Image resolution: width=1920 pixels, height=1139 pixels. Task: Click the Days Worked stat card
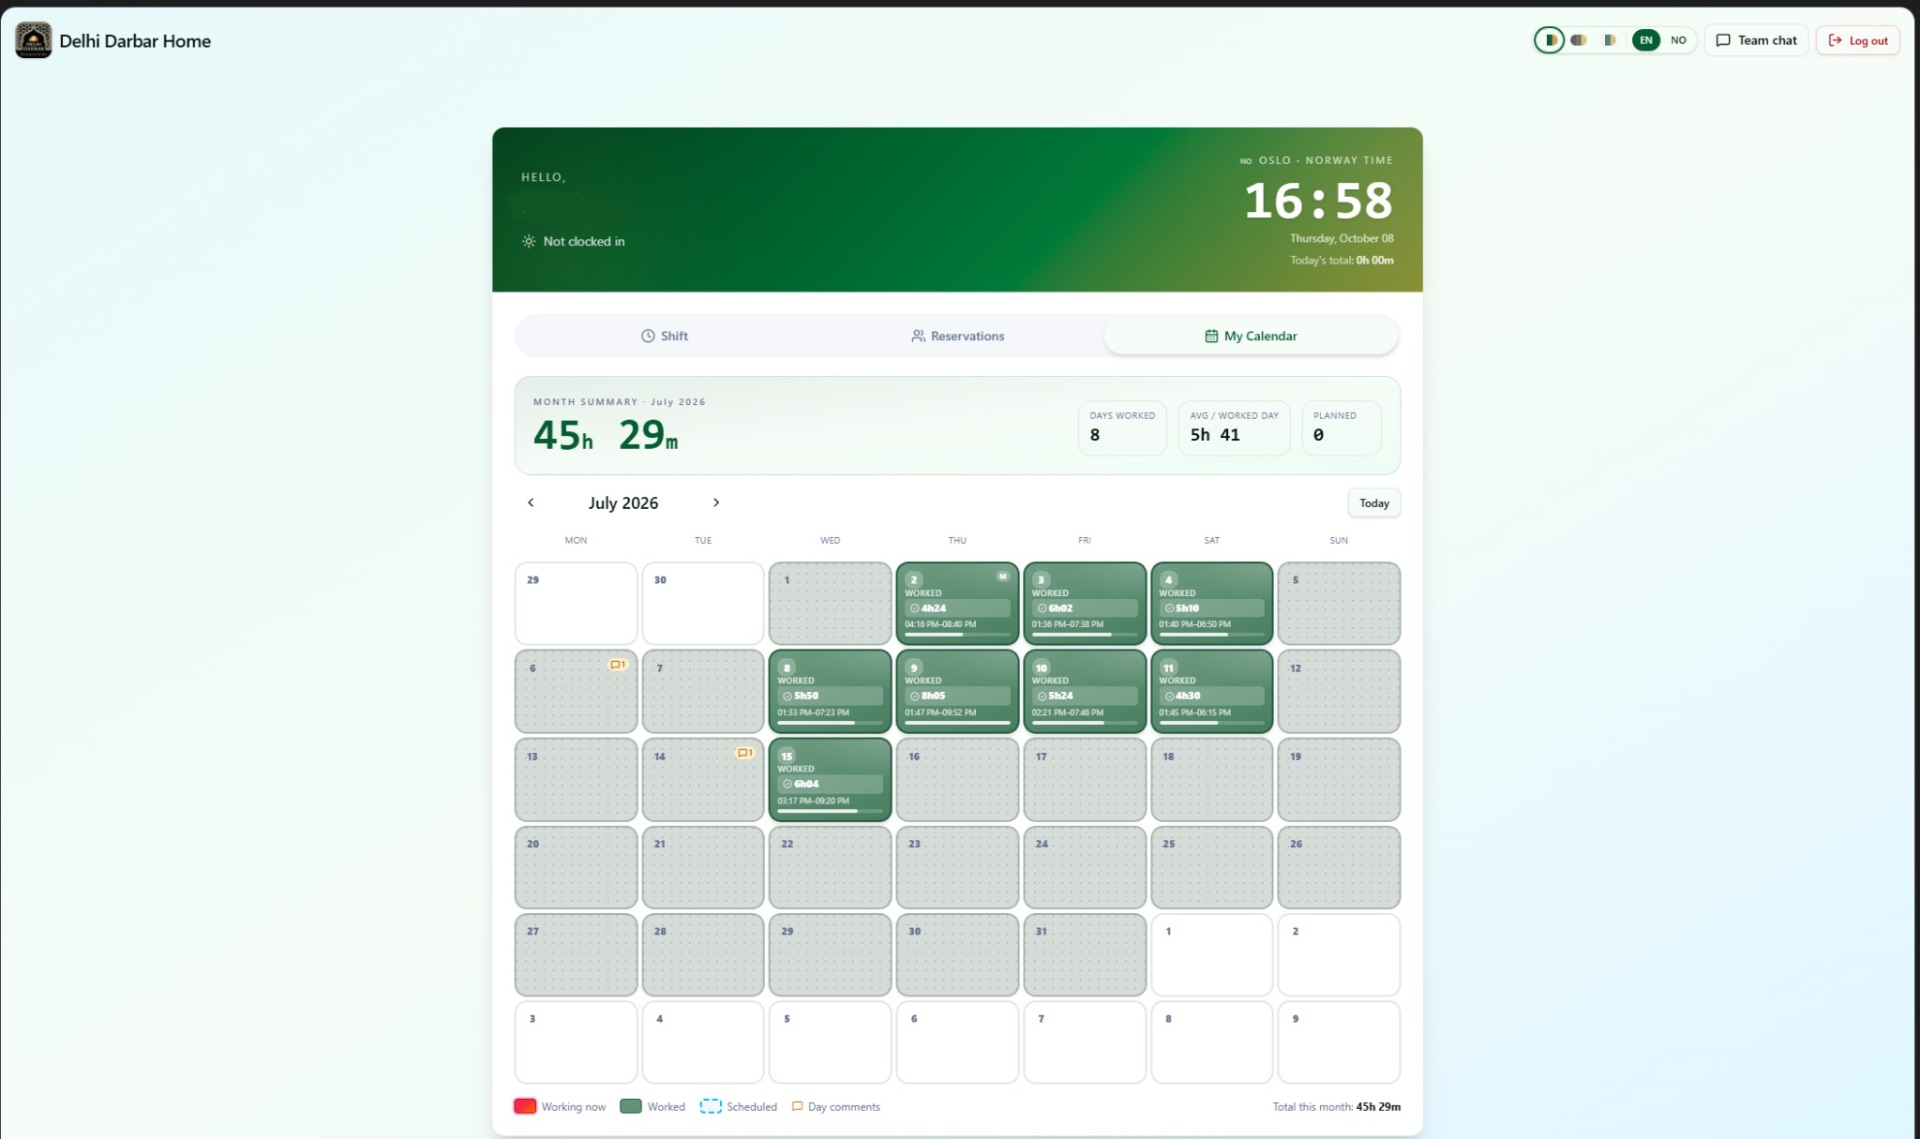1122,428
